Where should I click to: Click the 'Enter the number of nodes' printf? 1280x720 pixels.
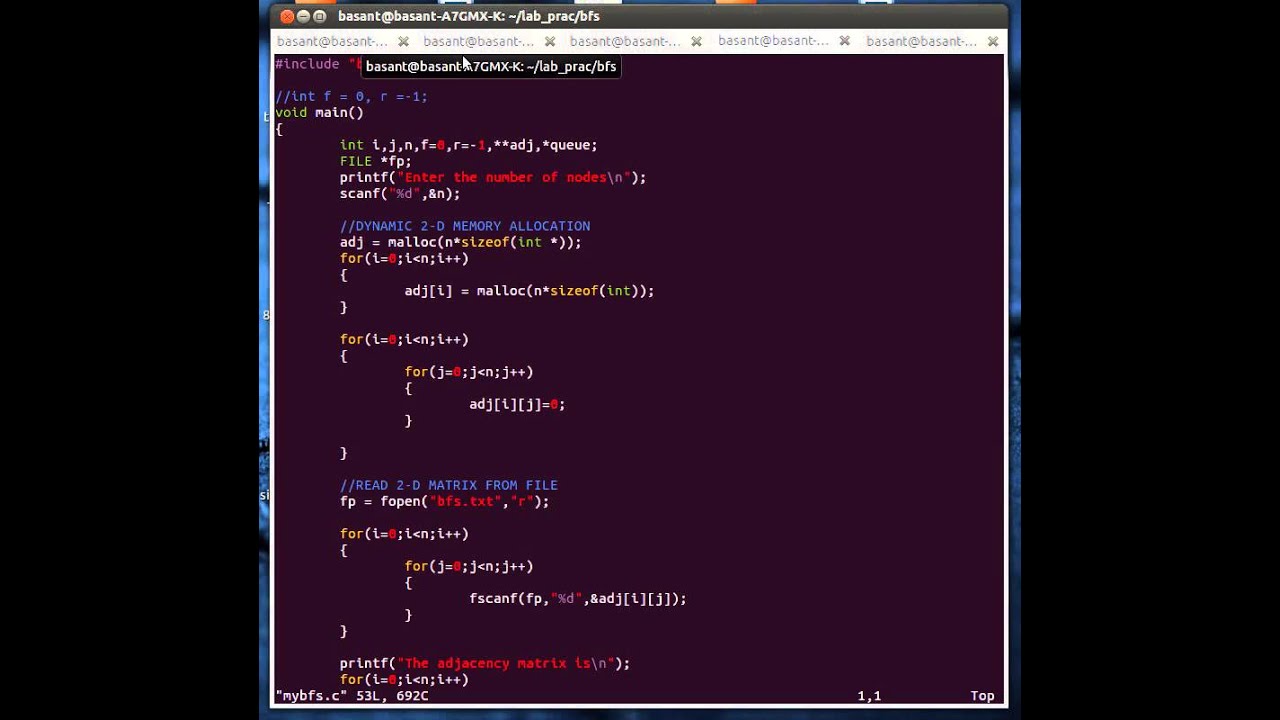pyautogui.click(x=493, y=177)
